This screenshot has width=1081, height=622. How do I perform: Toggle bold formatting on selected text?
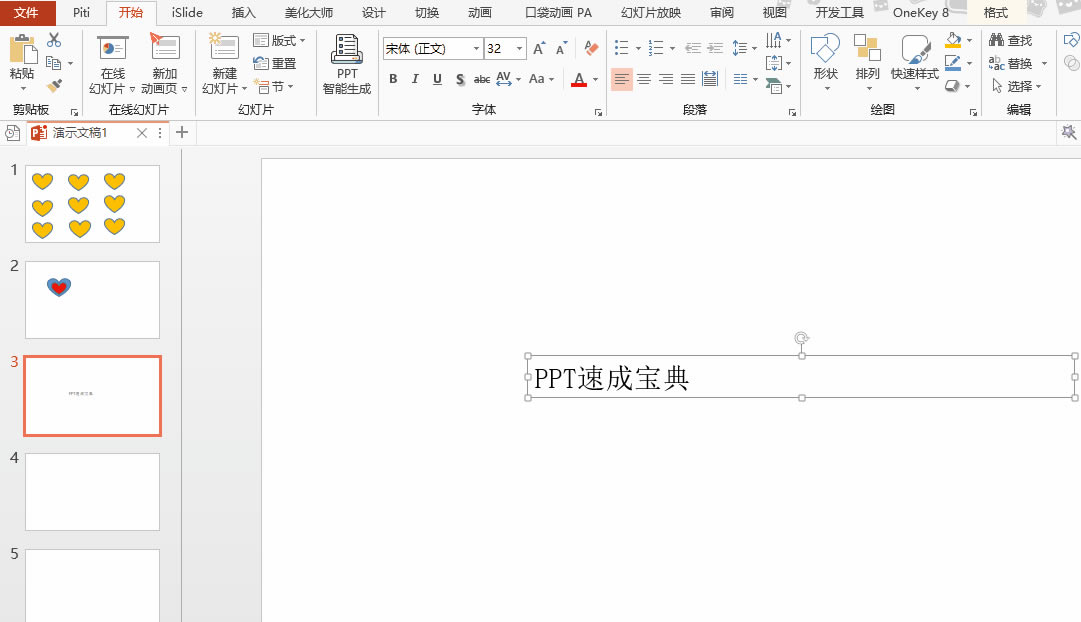pyautogui.click(x=393, y=79)
